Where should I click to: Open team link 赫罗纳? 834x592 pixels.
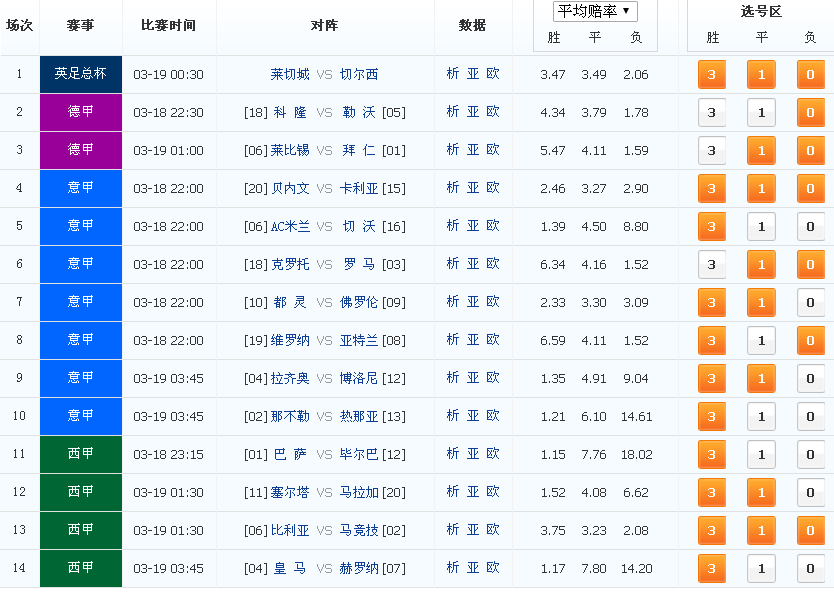coord(359,569)
